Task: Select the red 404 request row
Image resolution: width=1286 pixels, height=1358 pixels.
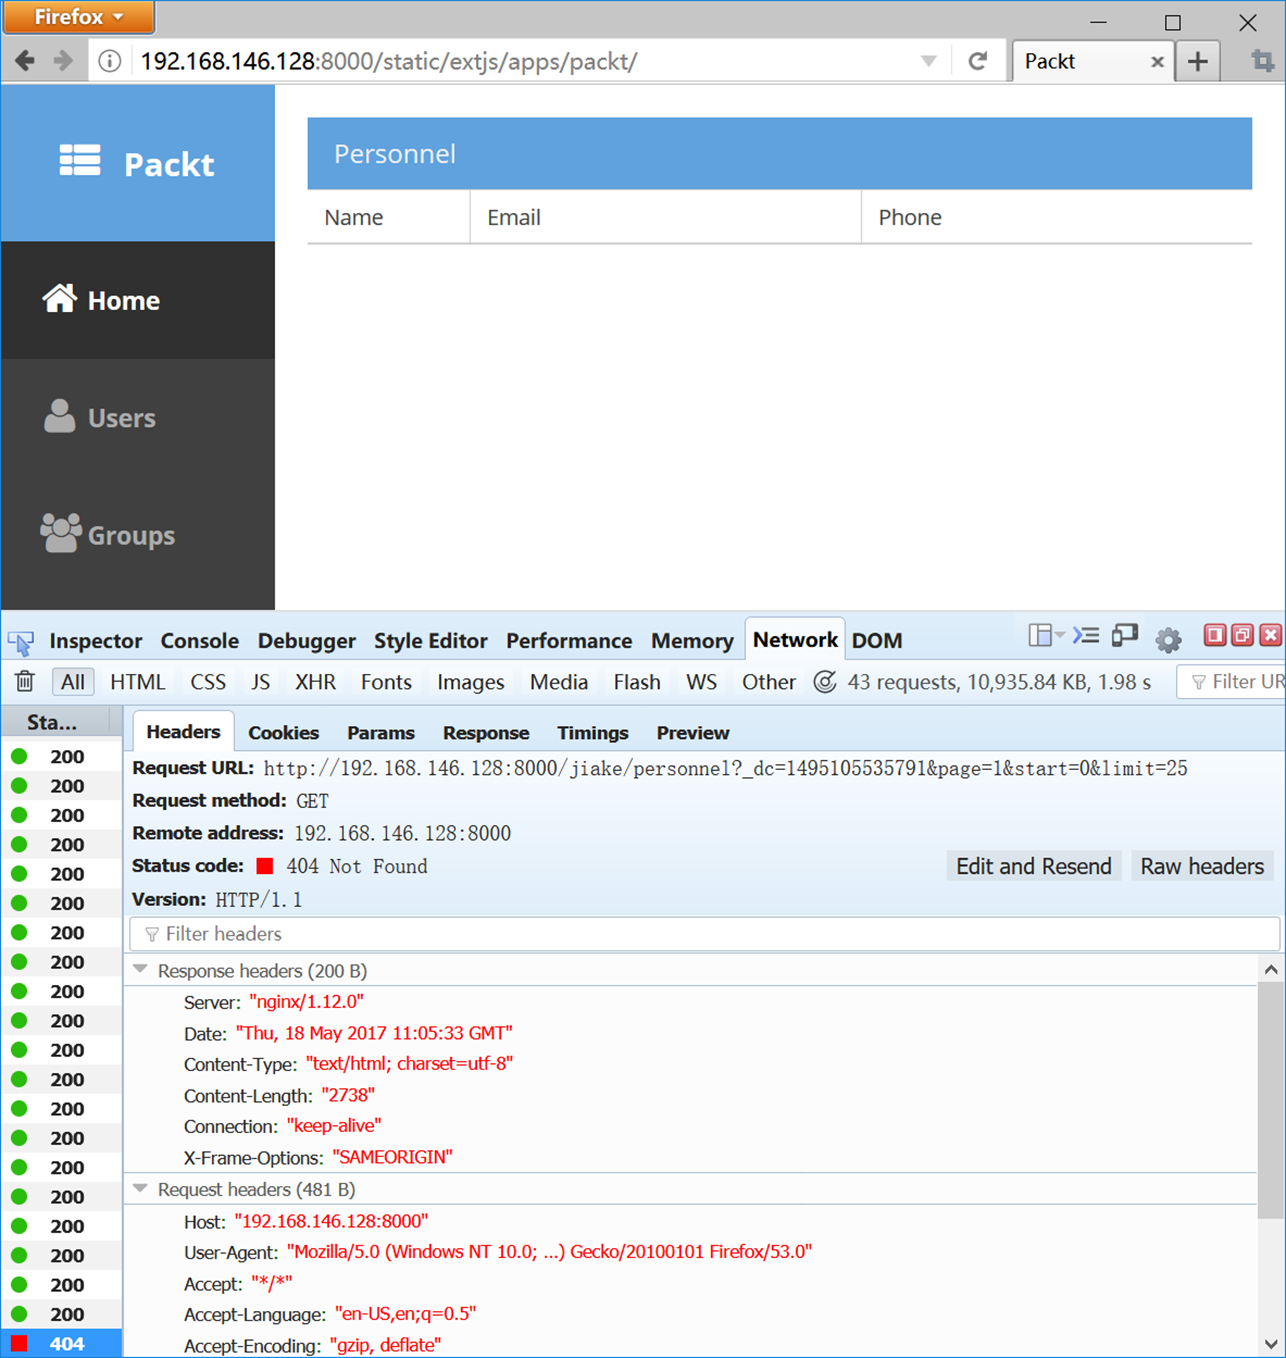Action: (62, 1343)
